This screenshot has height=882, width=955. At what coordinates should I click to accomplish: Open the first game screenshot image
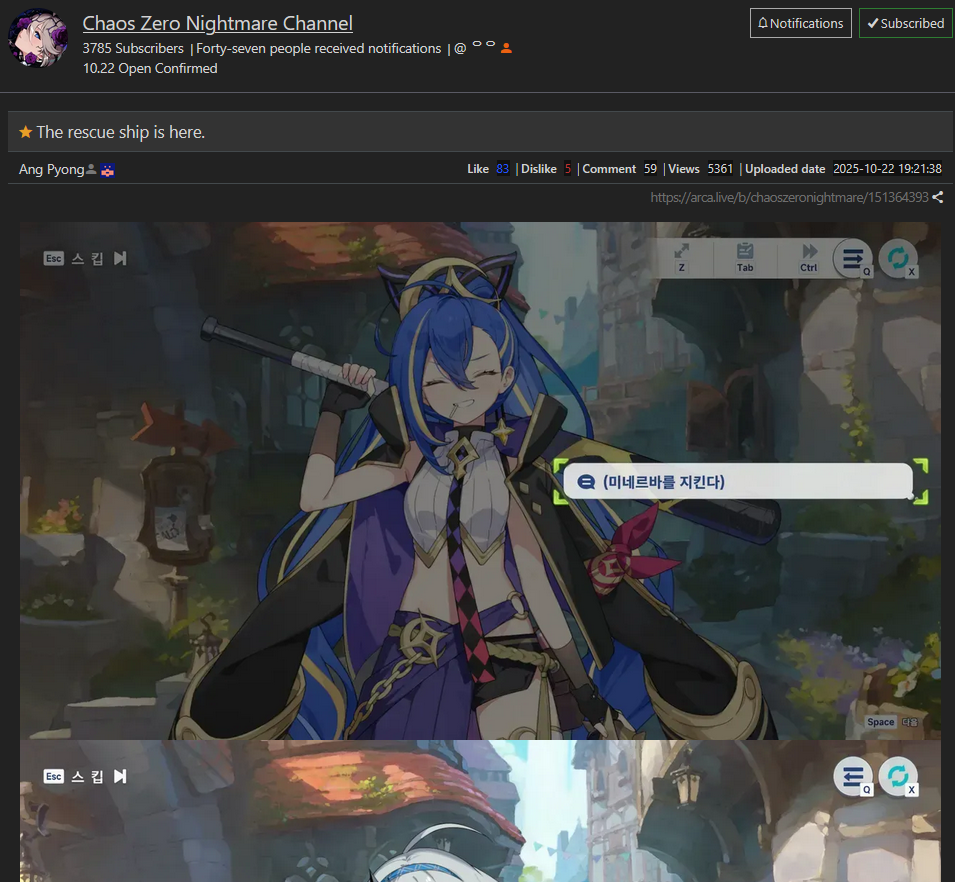pyautogui.click(x=480, y=481)
